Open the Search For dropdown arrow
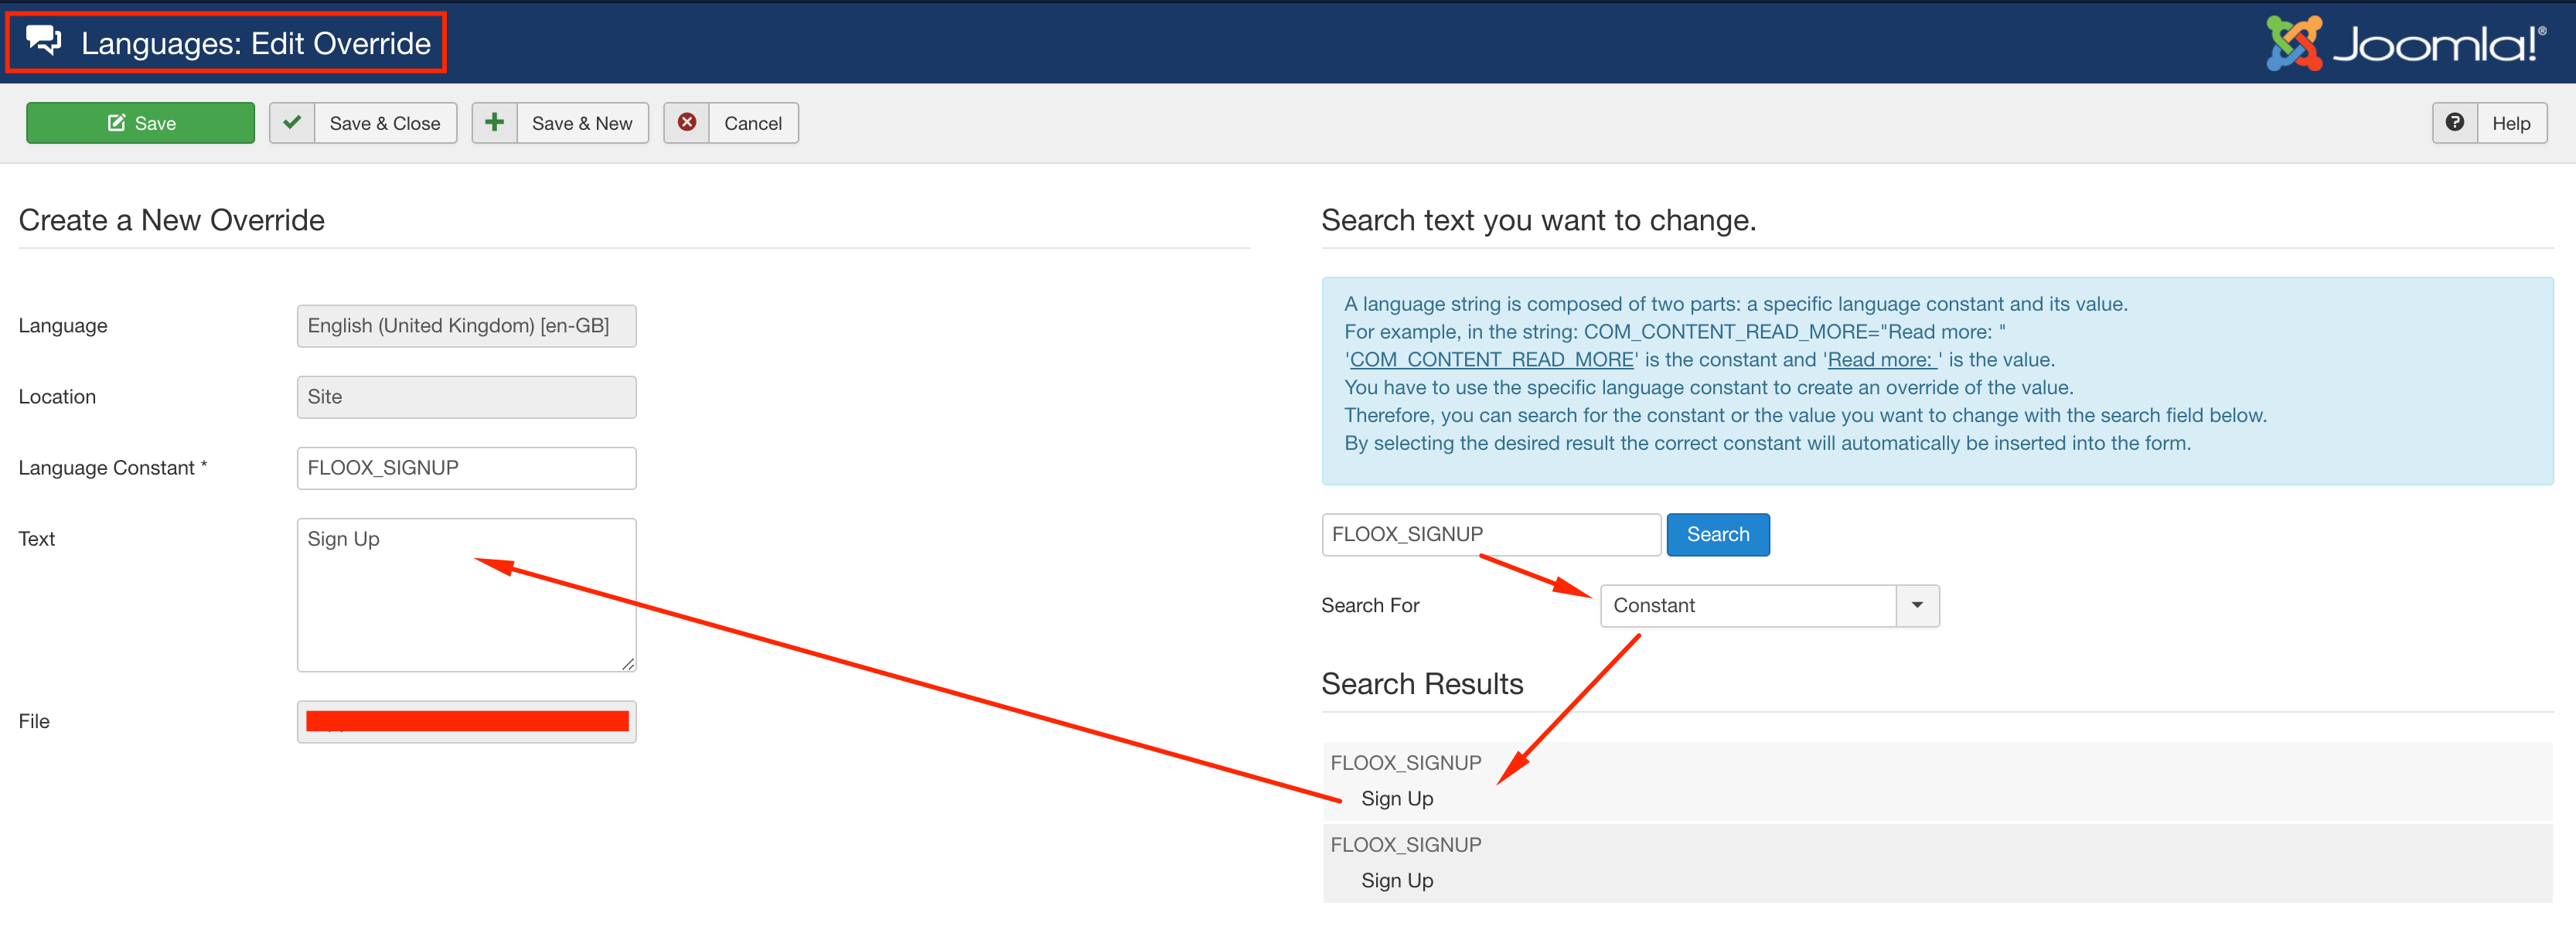 pos(1917,606)
